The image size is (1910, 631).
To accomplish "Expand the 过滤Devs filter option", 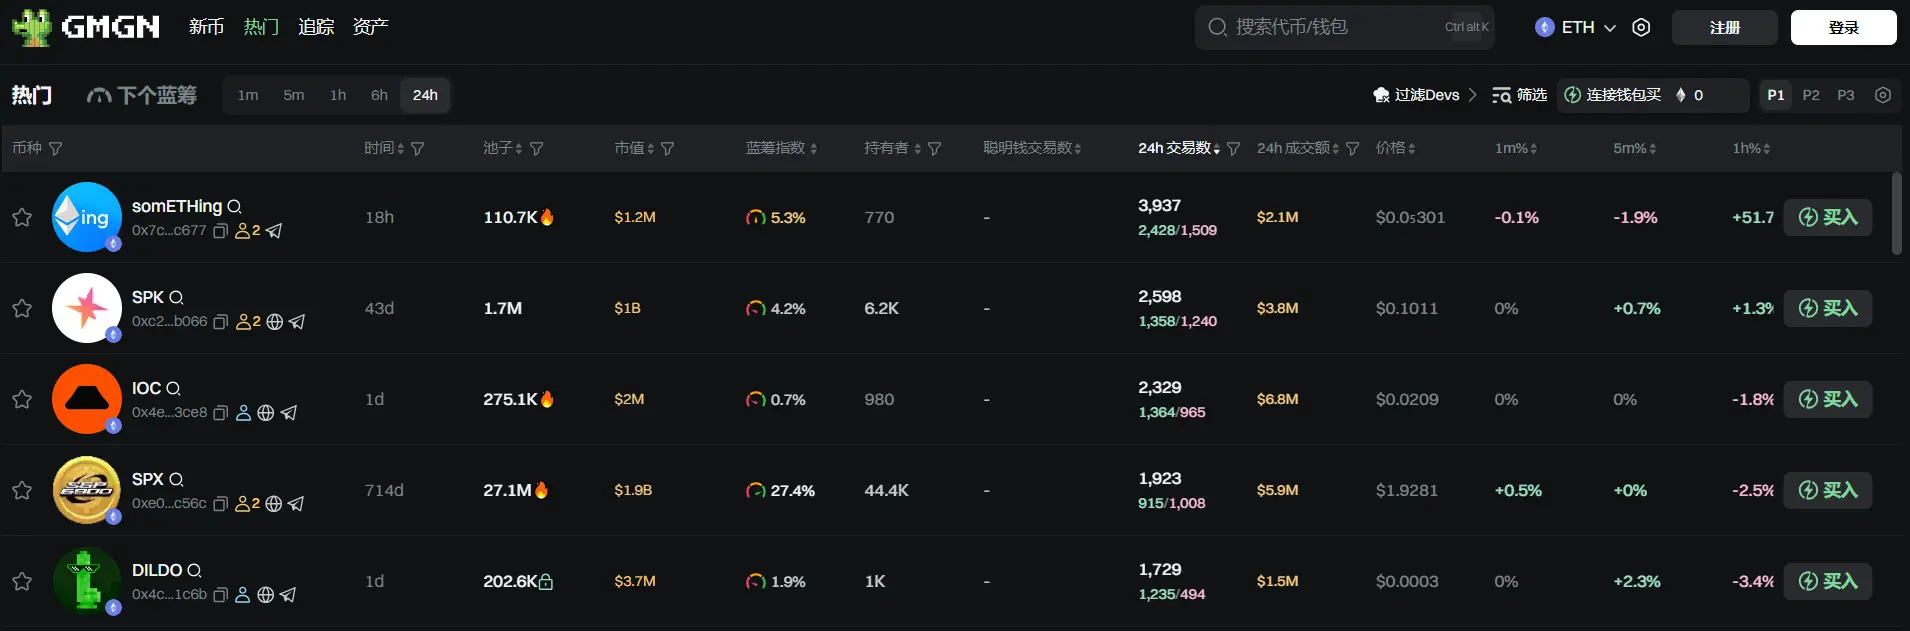I will tap(1425, 95).
